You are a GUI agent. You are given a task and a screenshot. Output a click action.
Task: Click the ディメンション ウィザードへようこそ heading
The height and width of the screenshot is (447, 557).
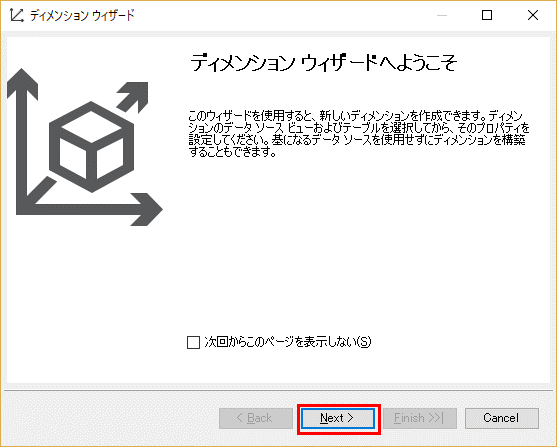[324, 63]
